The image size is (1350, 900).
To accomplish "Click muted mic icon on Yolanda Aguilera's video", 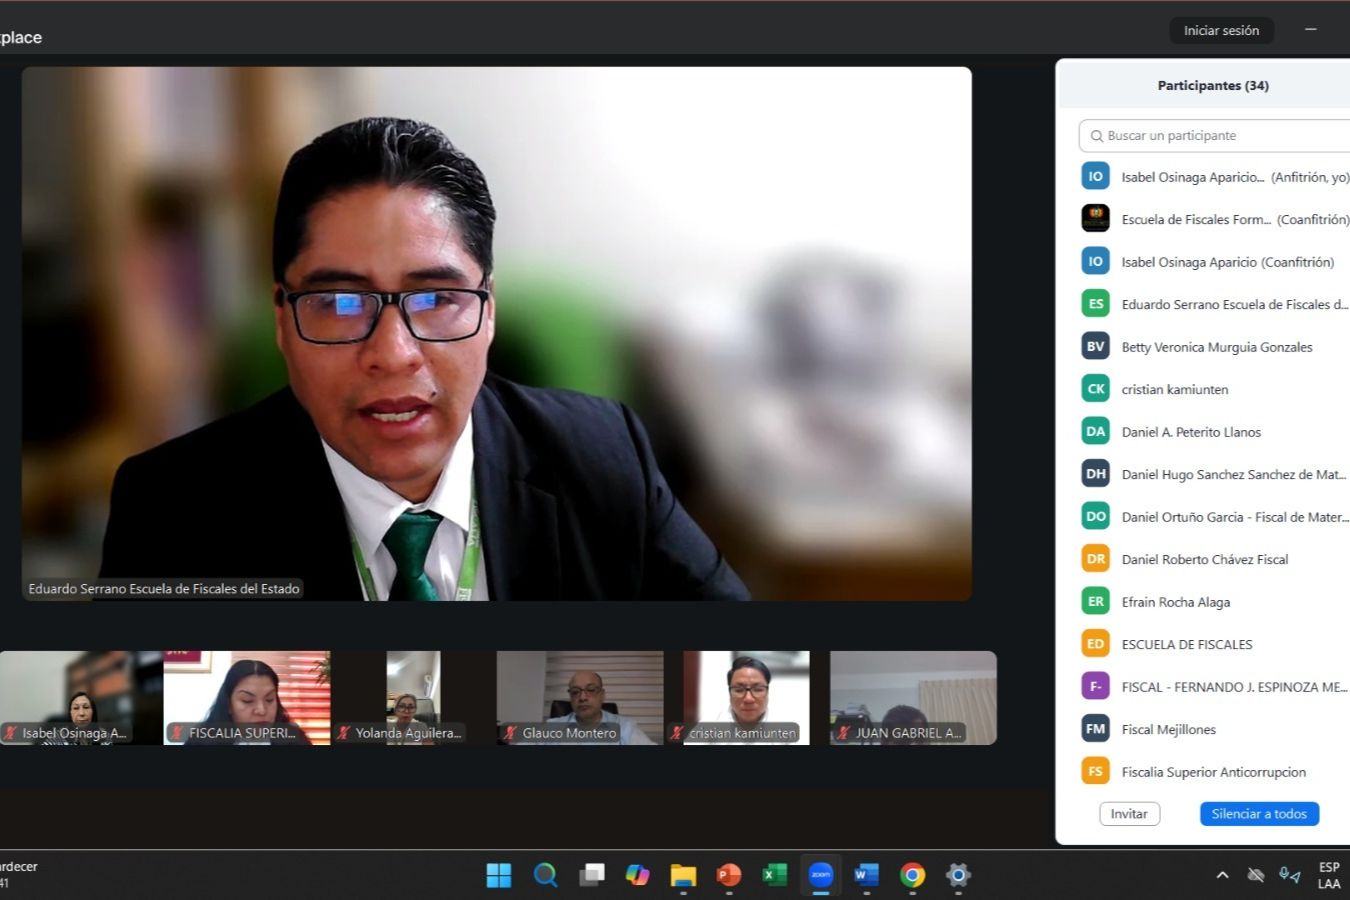I will [343, 733].
